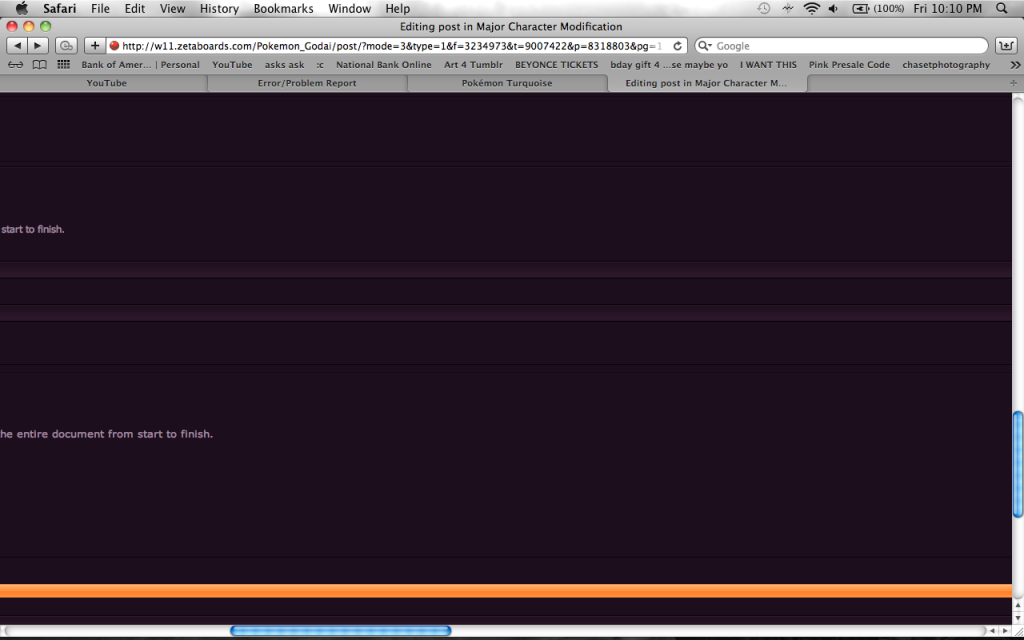The width and height of the screenshot is (1024, 640).
Task: Switch to the Error/Problem Report tab
Action: 306,83
